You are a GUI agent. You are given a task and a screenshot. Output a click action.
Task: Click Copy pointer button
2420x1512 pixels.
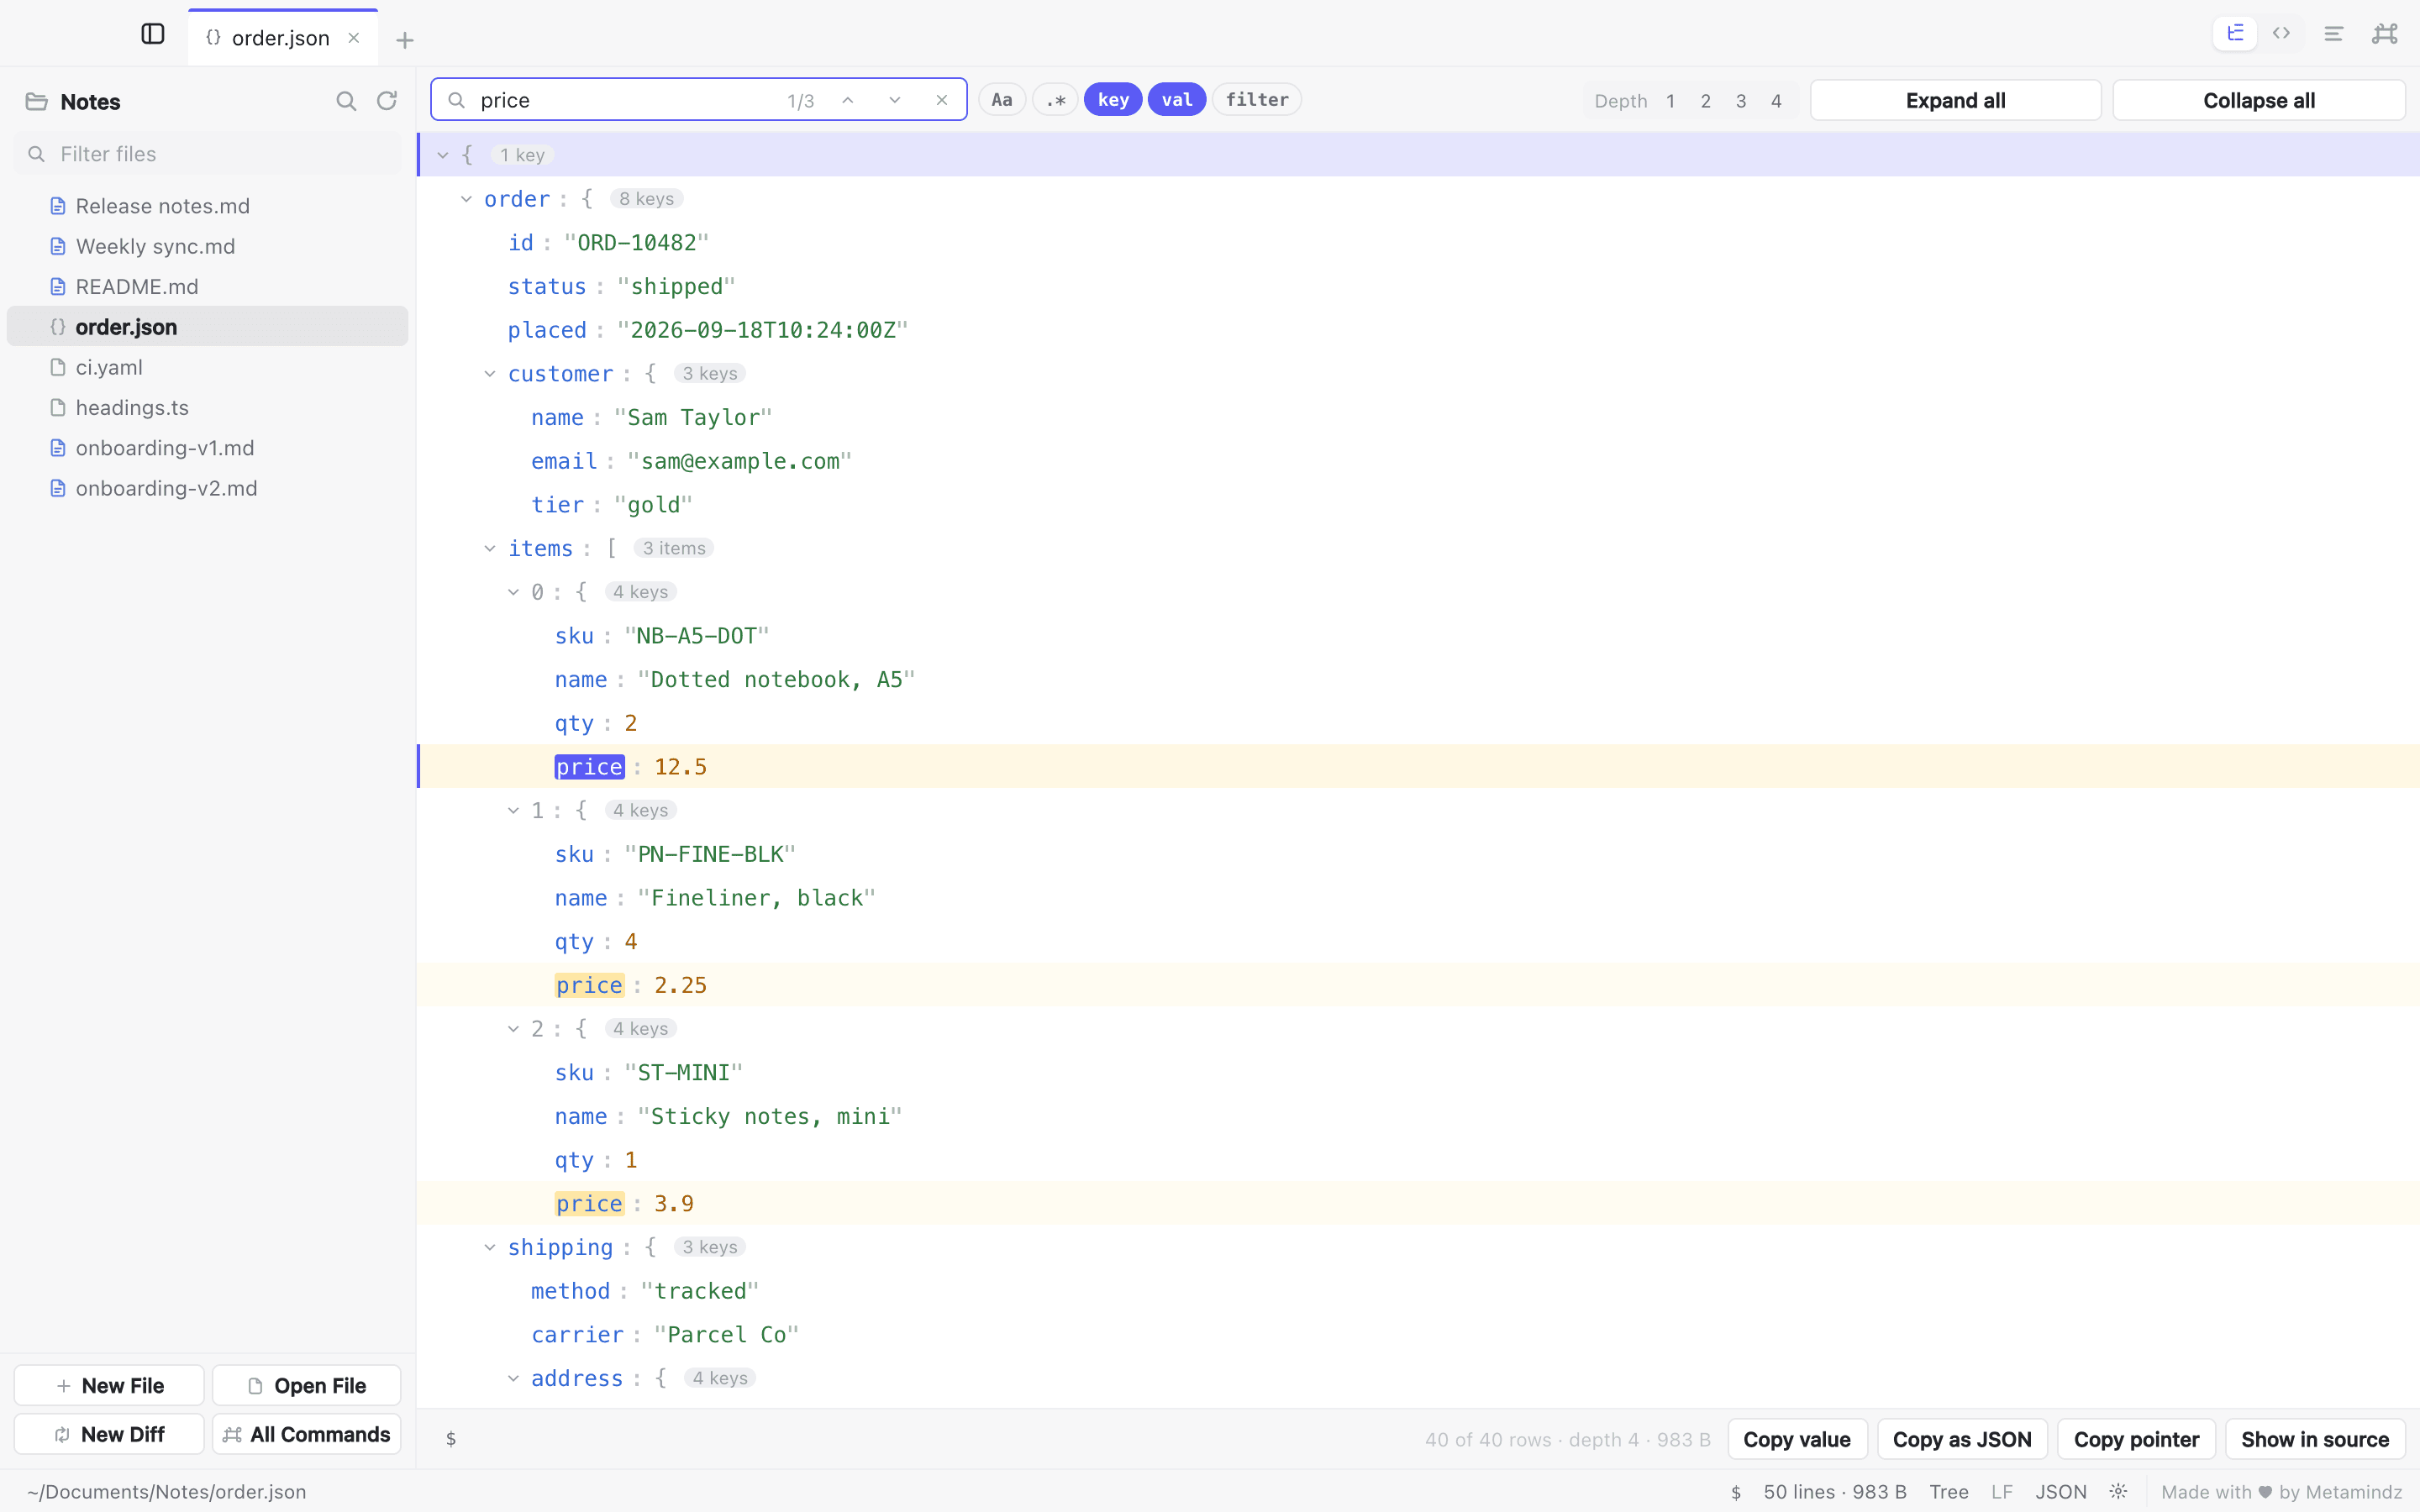coord(2136,1439)
